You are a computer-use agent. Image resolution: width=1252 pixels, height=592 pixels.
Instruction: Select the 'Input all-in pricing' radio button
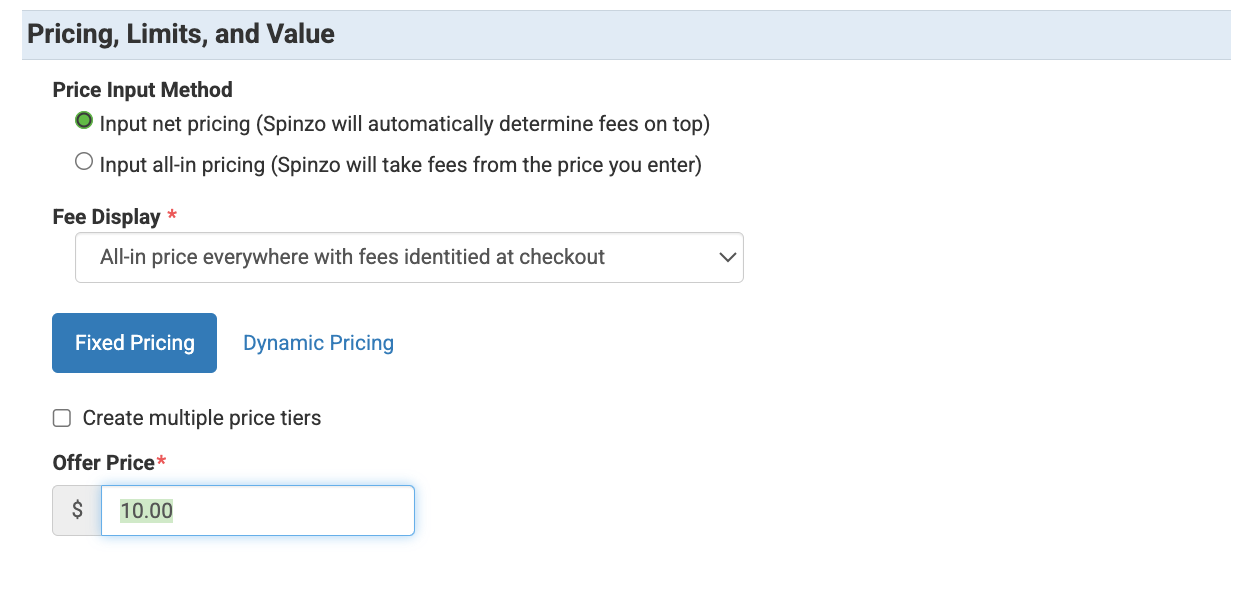tap(85, 162)
